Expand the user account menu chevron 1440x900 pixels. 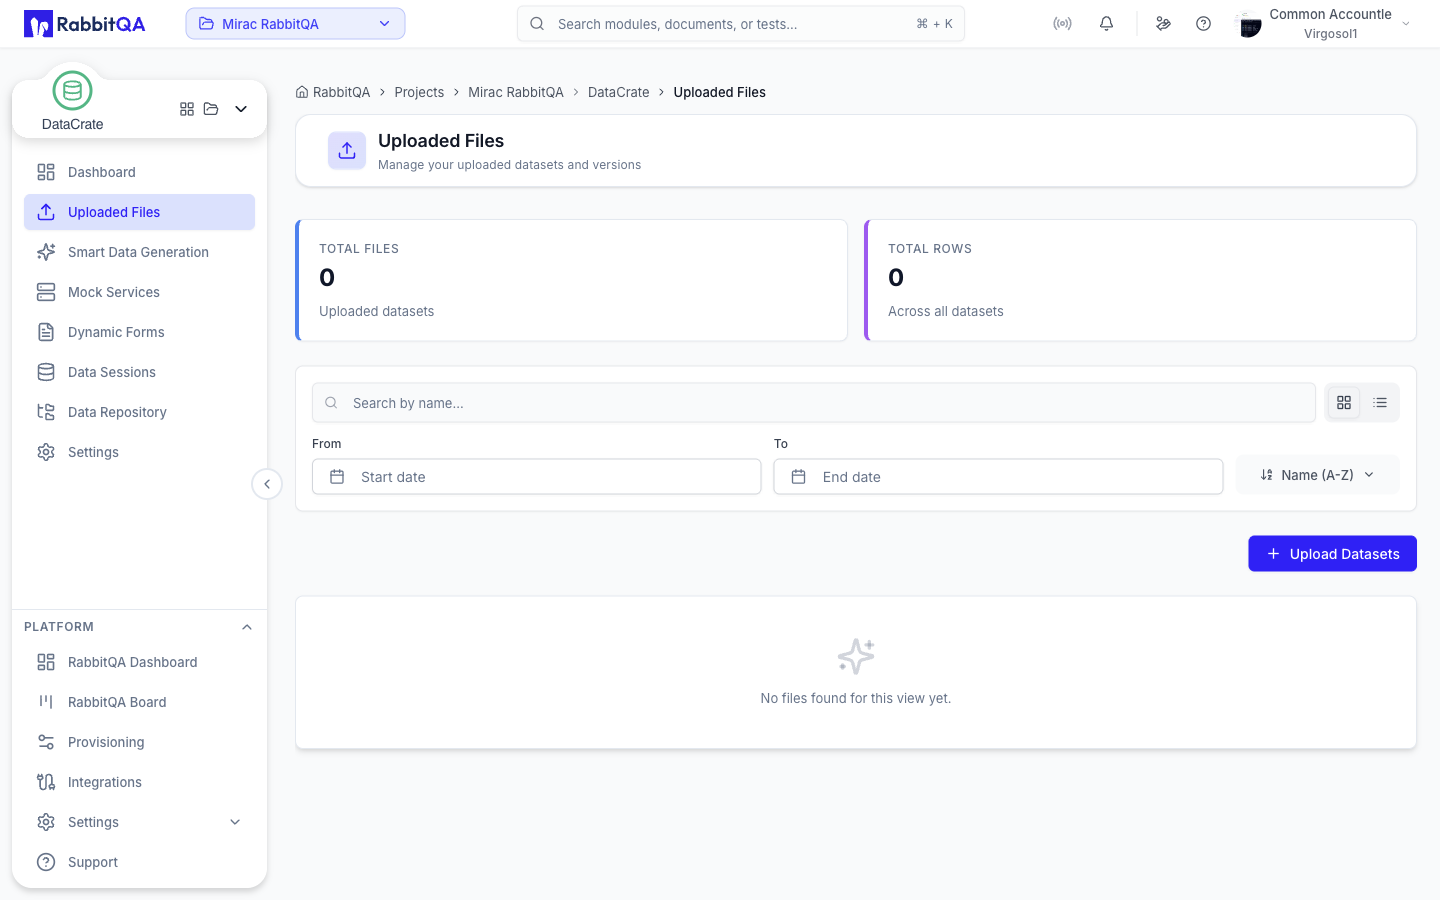pyautogui.click(x=1406, y=24)
